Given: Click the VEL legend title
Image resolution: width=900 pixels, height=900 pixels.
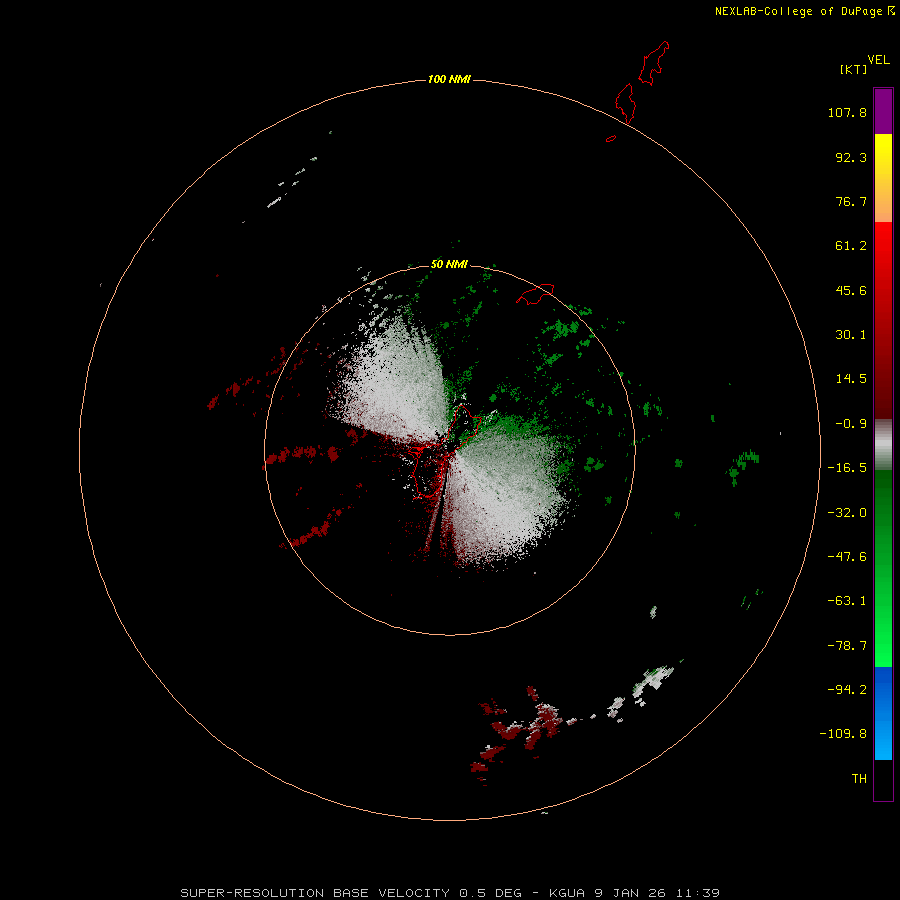Looking at the screenshot, I should tap(878, 60).
